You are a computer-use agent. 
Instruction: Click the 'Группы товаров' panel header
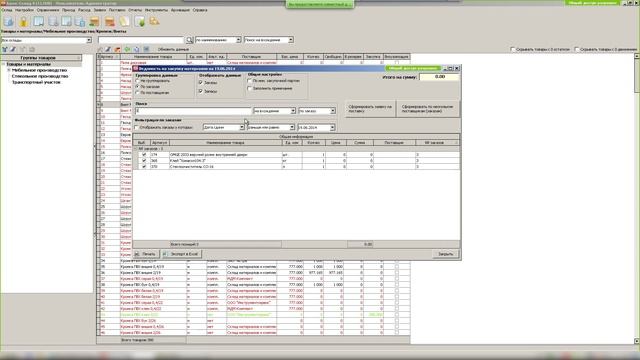41,58
